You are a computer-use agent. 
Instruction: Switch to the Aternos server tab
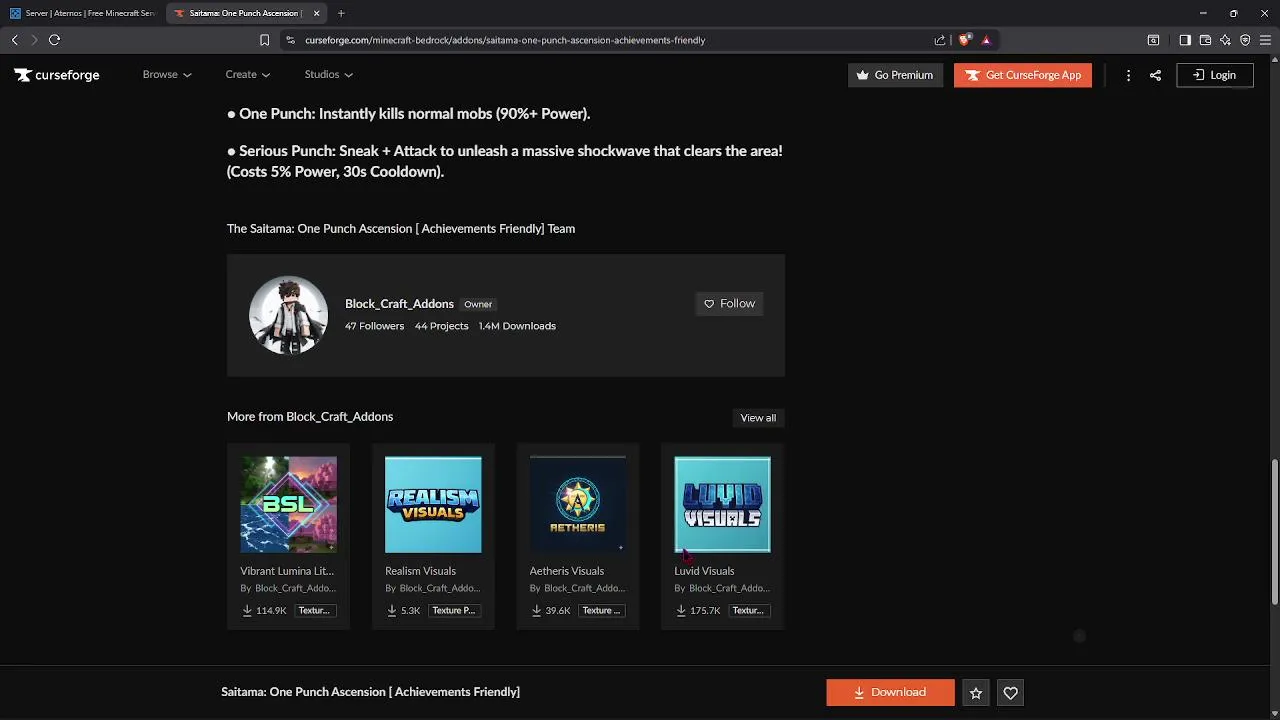click(x=82, y=13)
